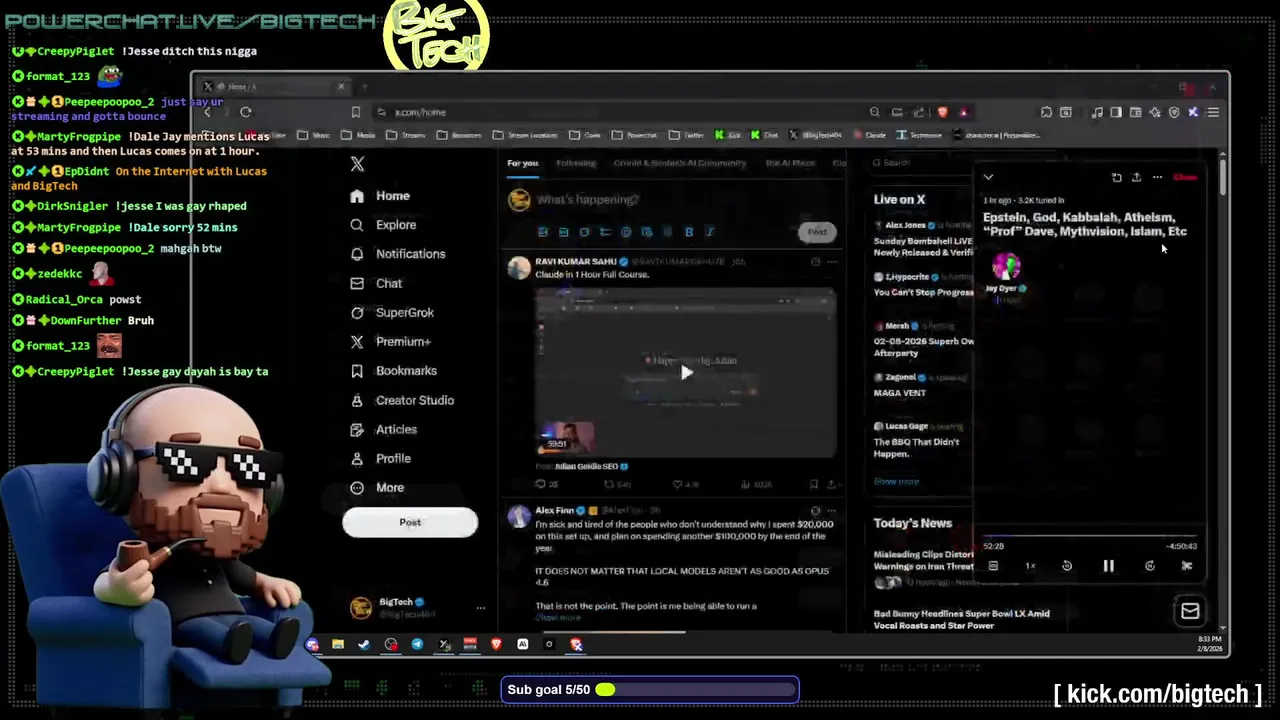The width and height of the screenshot is (1280, 720).
Task: Click the bold B icon in composer
Action: coord(689,232)
